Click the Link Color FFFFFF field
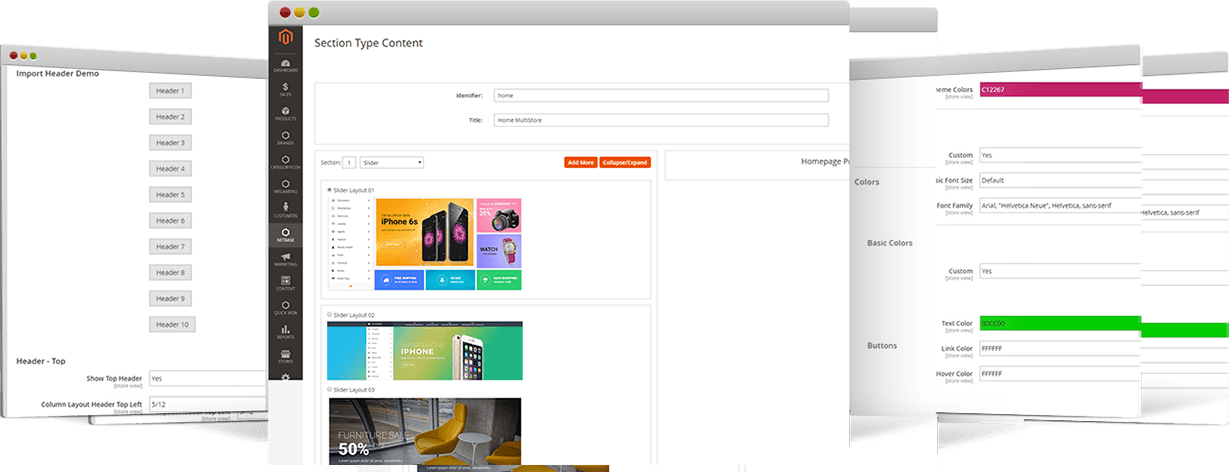1229x472 pixels. click(1060, 348)
